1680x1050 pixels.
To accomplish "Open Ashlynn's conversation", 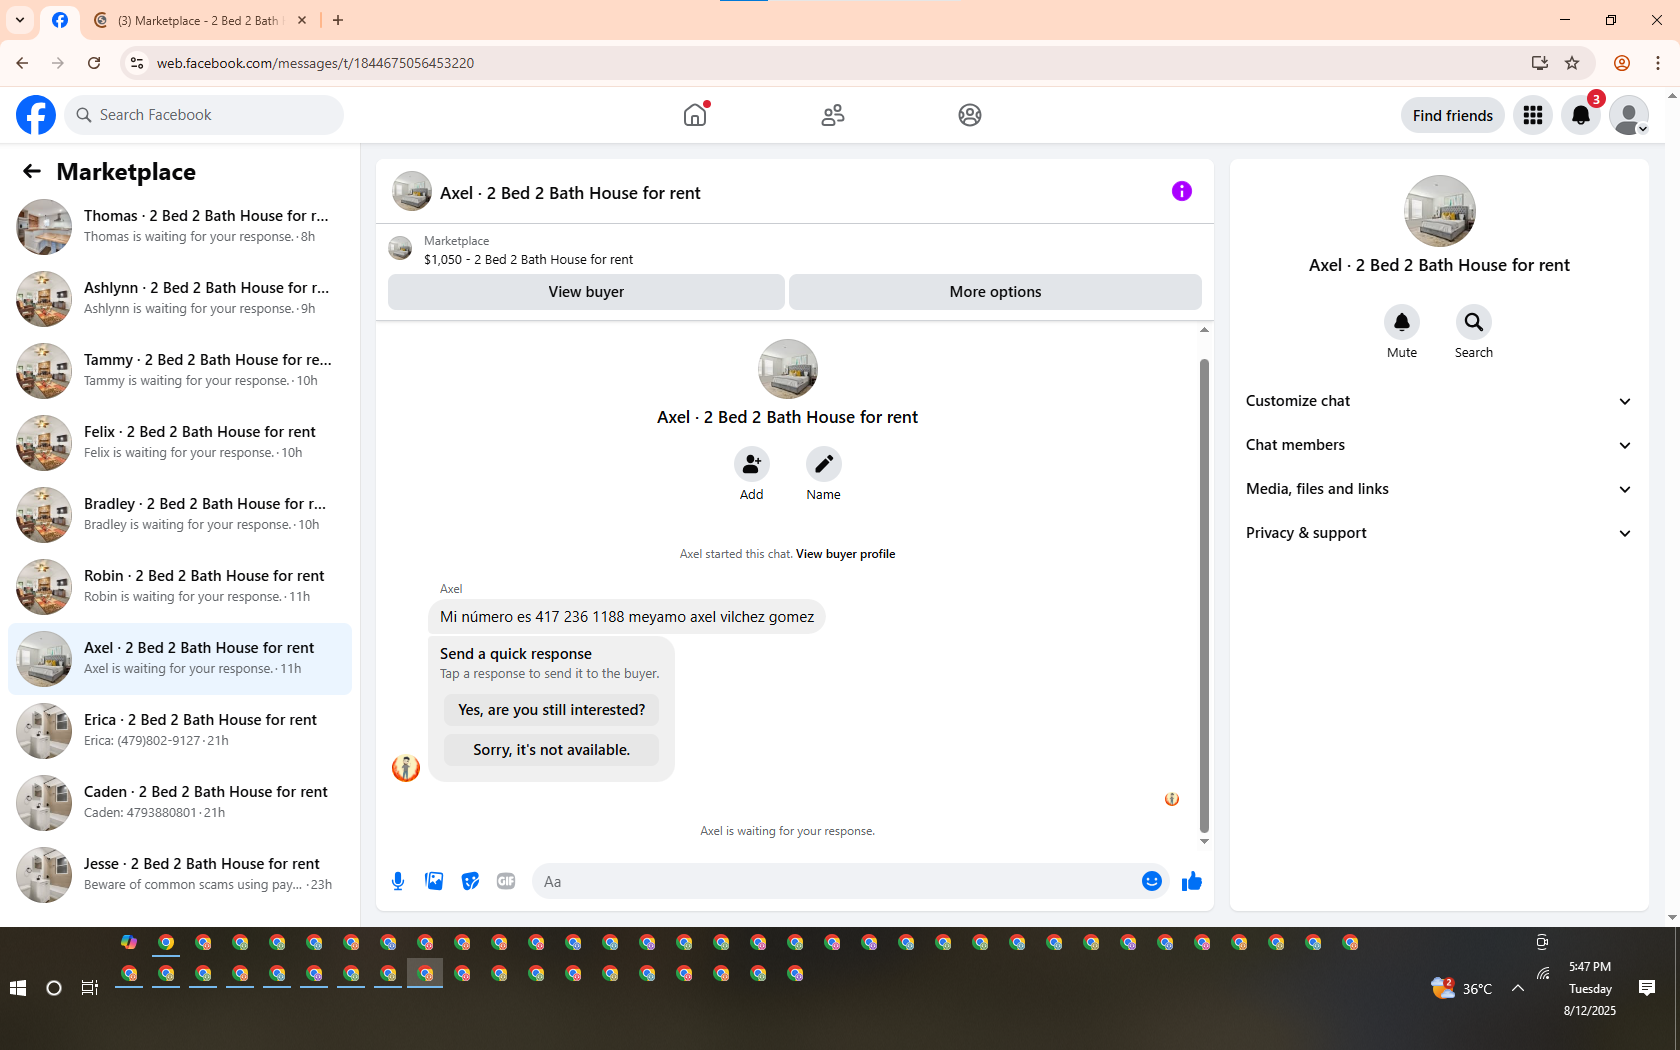I will click(180, 299).
